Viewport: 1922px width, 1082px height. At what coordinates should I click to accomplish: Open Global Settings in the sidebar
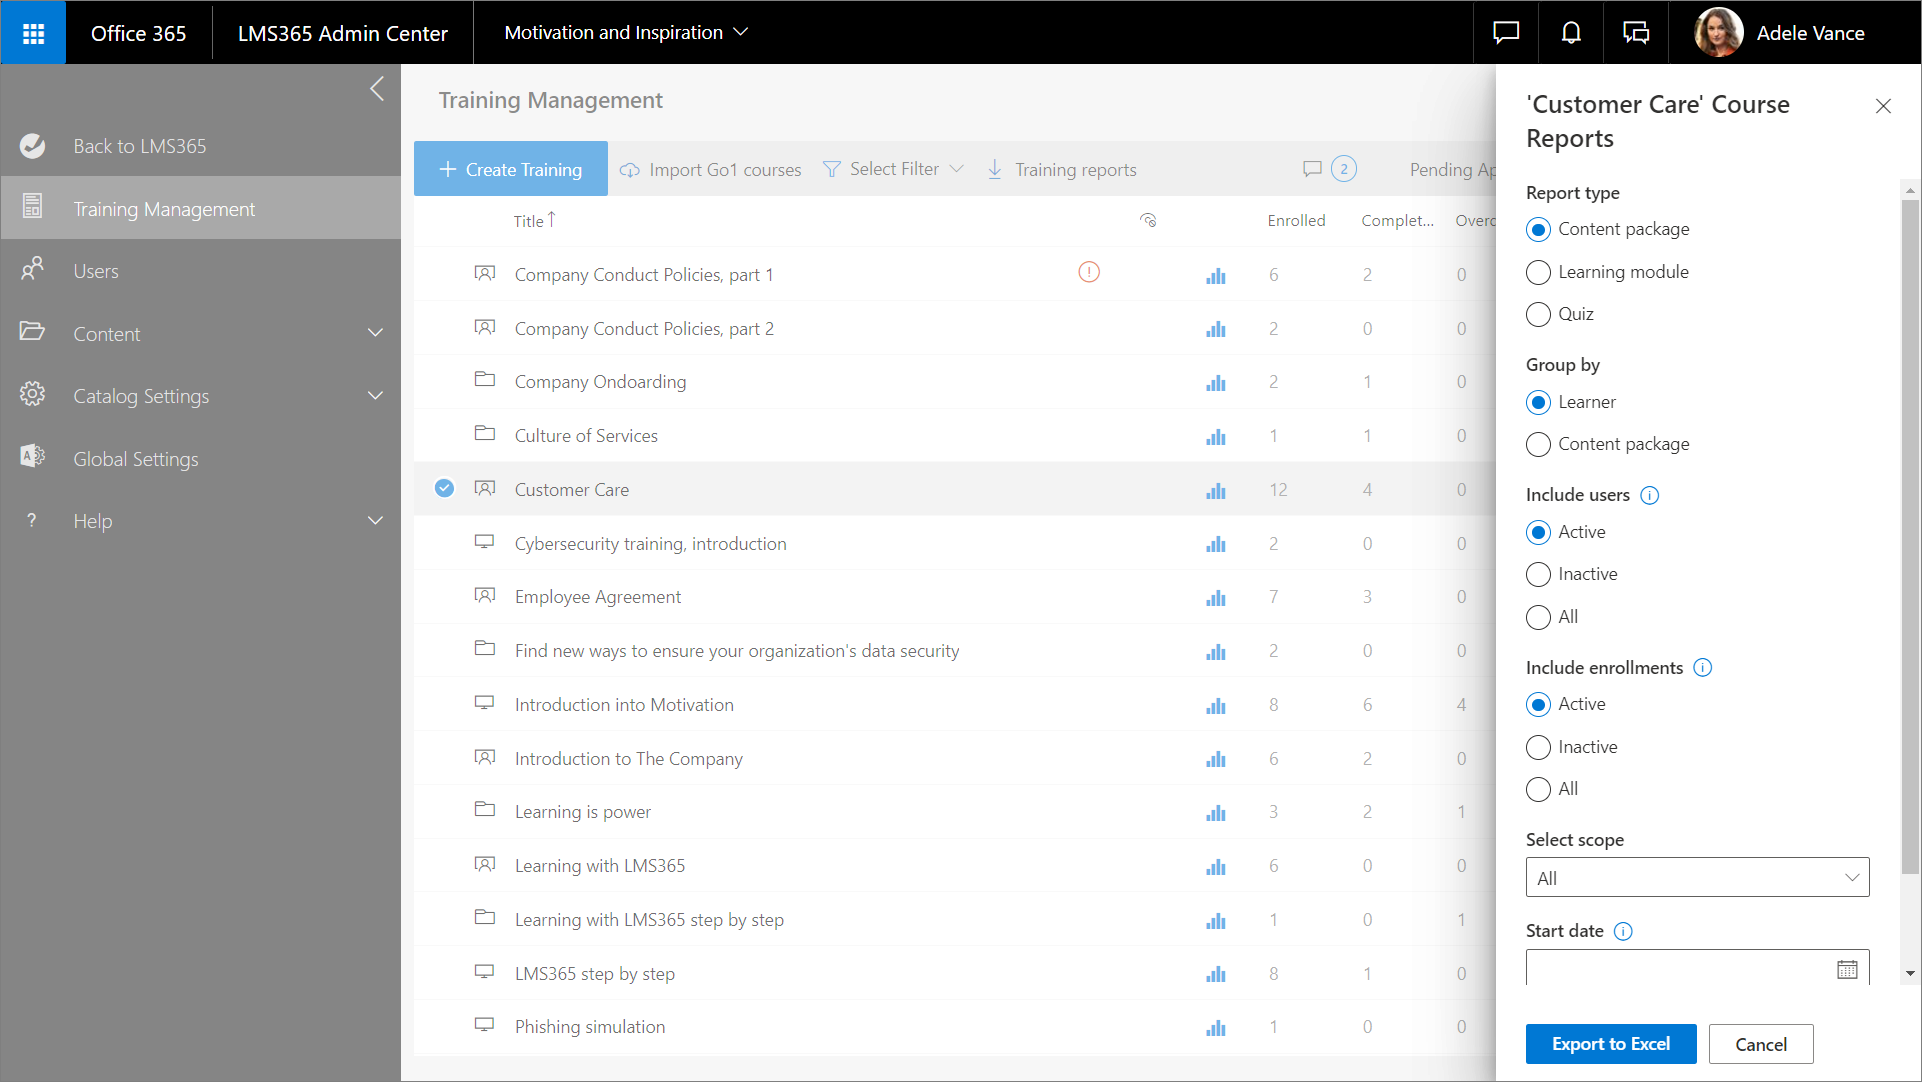click(136, 459)
